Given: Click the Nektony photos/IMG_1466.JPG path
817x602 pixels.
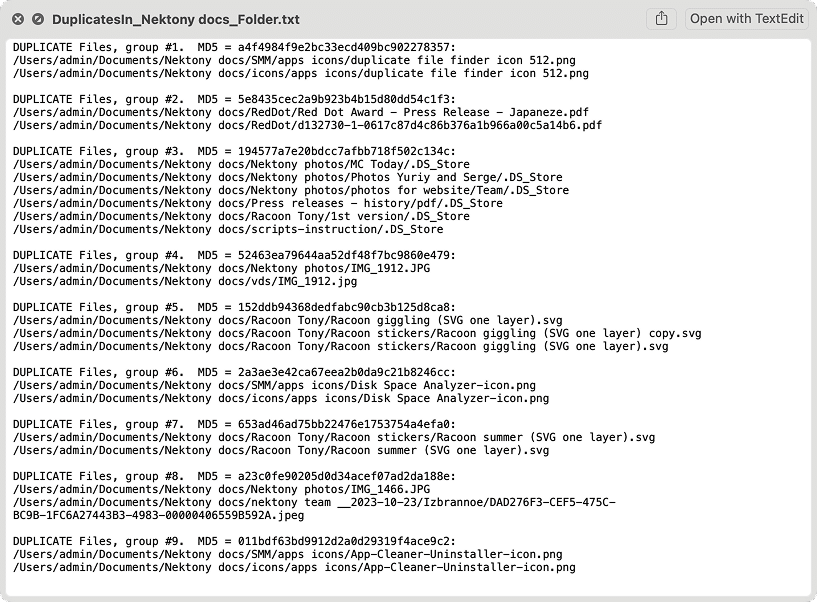Looking at the screenshot, I should (x=221, y=490).
